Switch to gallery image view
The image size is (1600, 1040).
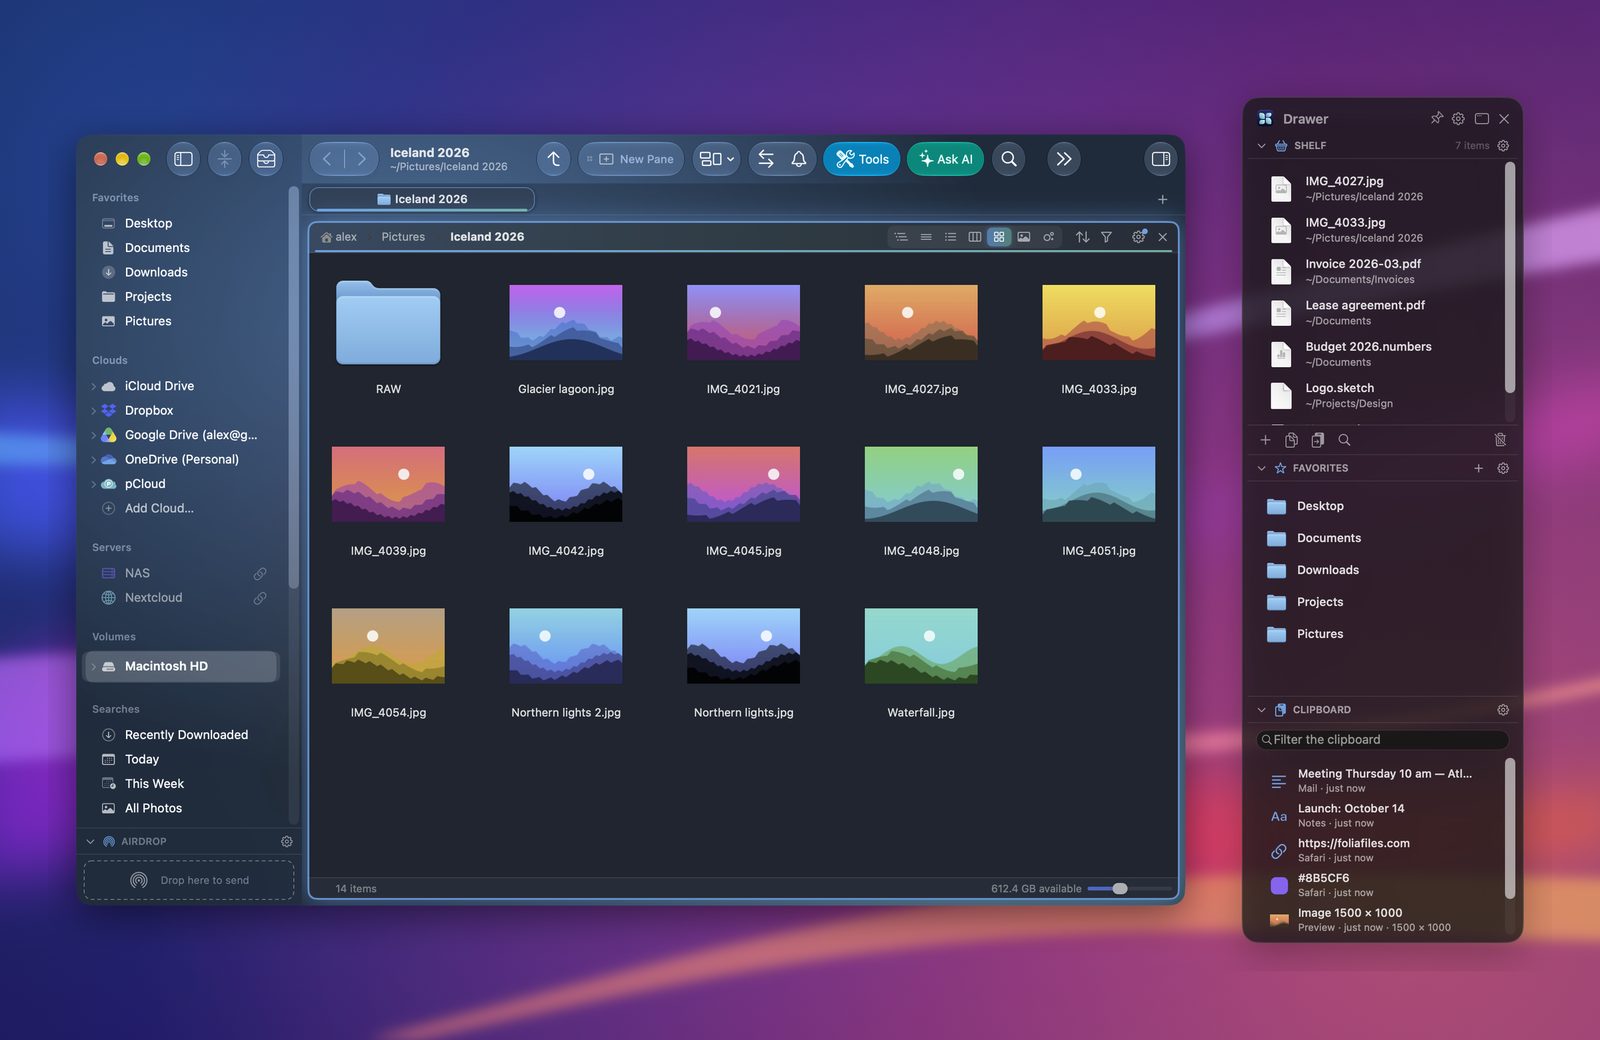1023,237
